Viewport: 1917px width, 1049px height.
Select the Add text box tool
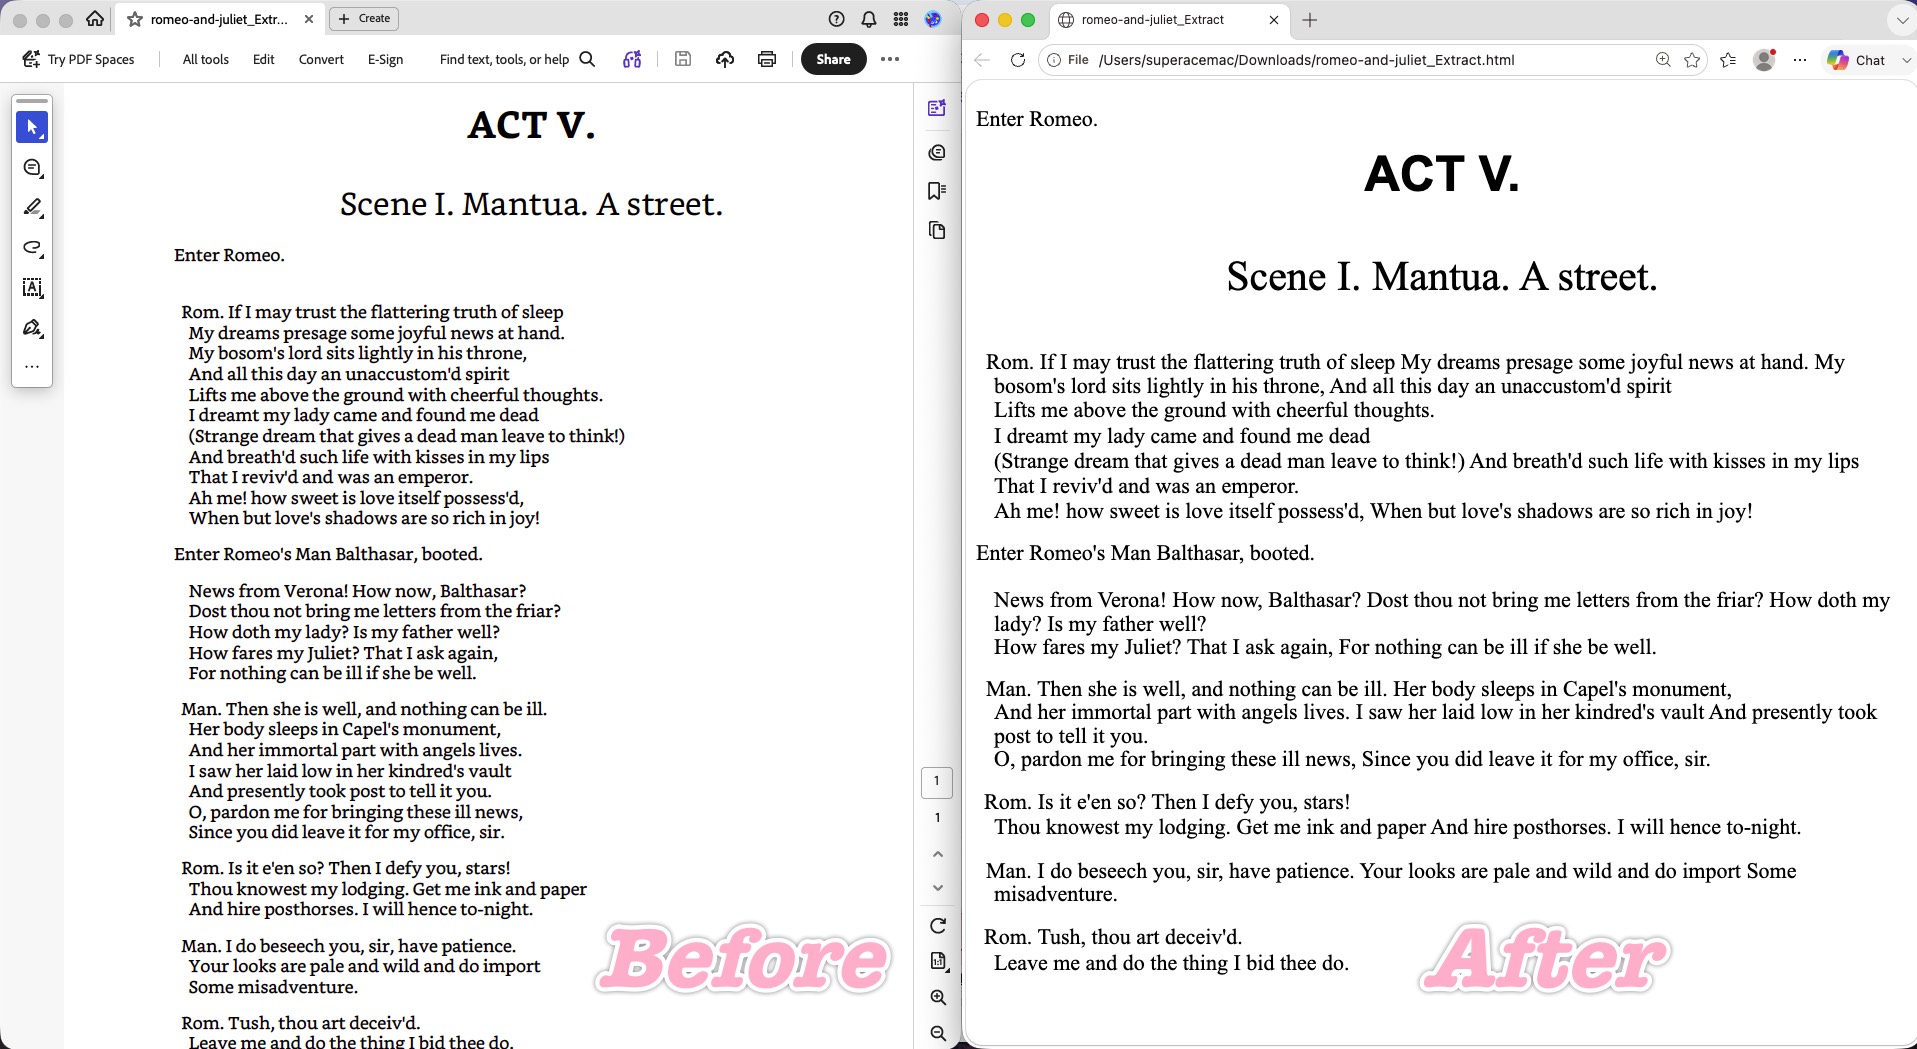click(x=32, y=288)
